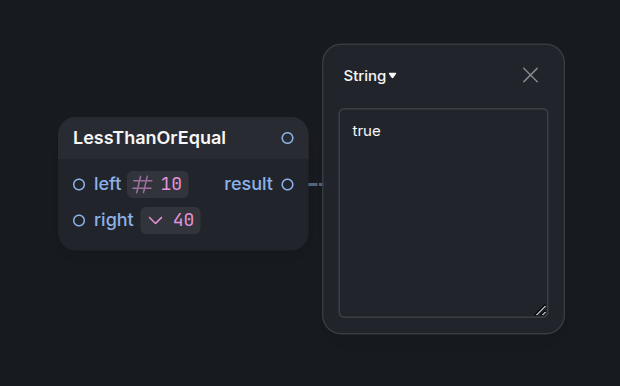The width and height of the screenshot is (620, 386).
Task: Select the left input port circle
Action: pyautogui.click(x=79, y=184)
